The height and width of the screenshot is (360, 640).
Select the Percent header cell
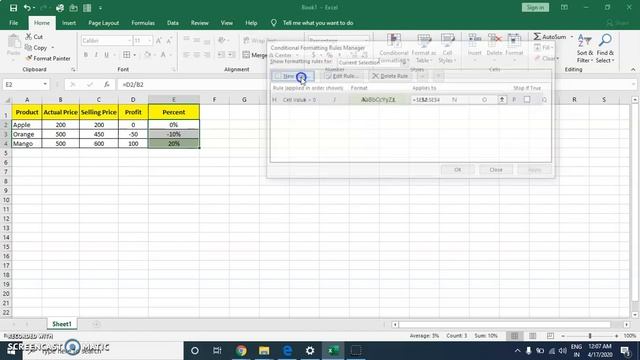pyautogui.click(x=174, y=112)
